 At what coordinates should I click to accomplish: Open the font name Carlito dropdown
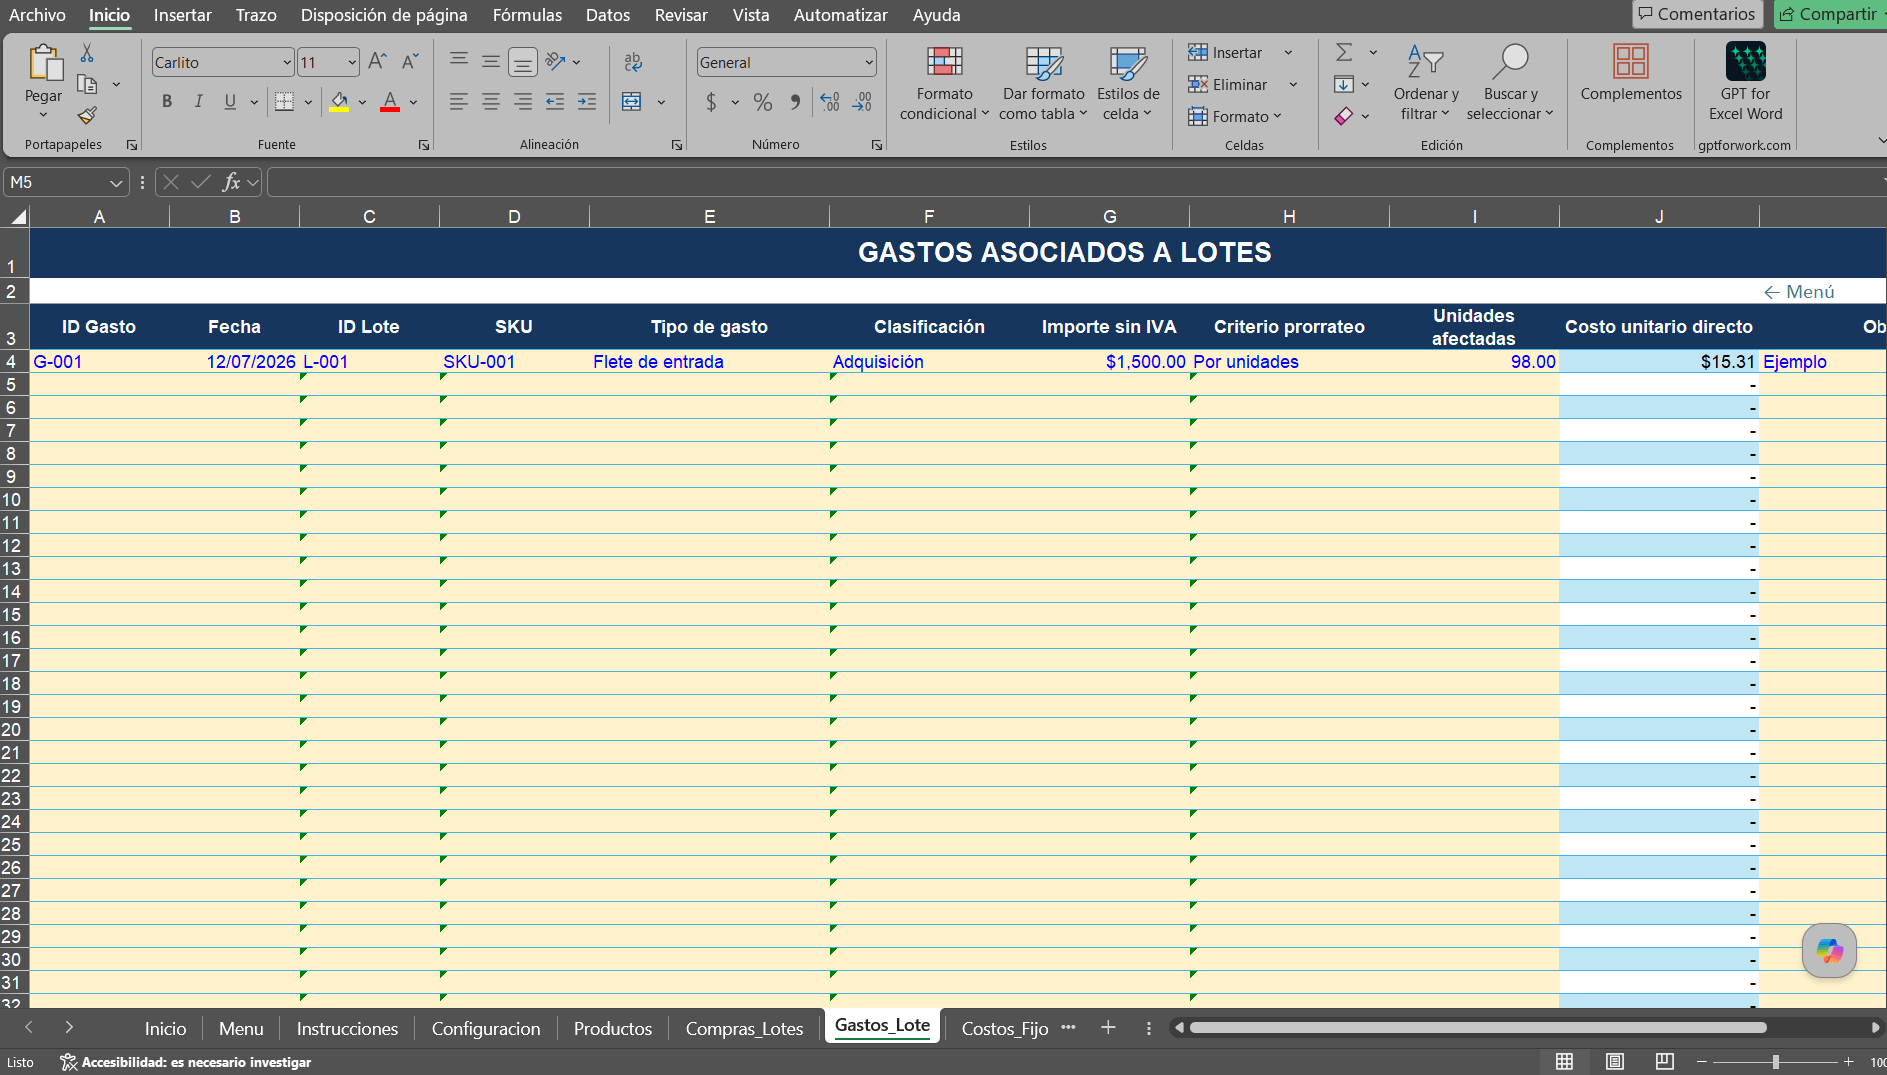pos(286,62)
